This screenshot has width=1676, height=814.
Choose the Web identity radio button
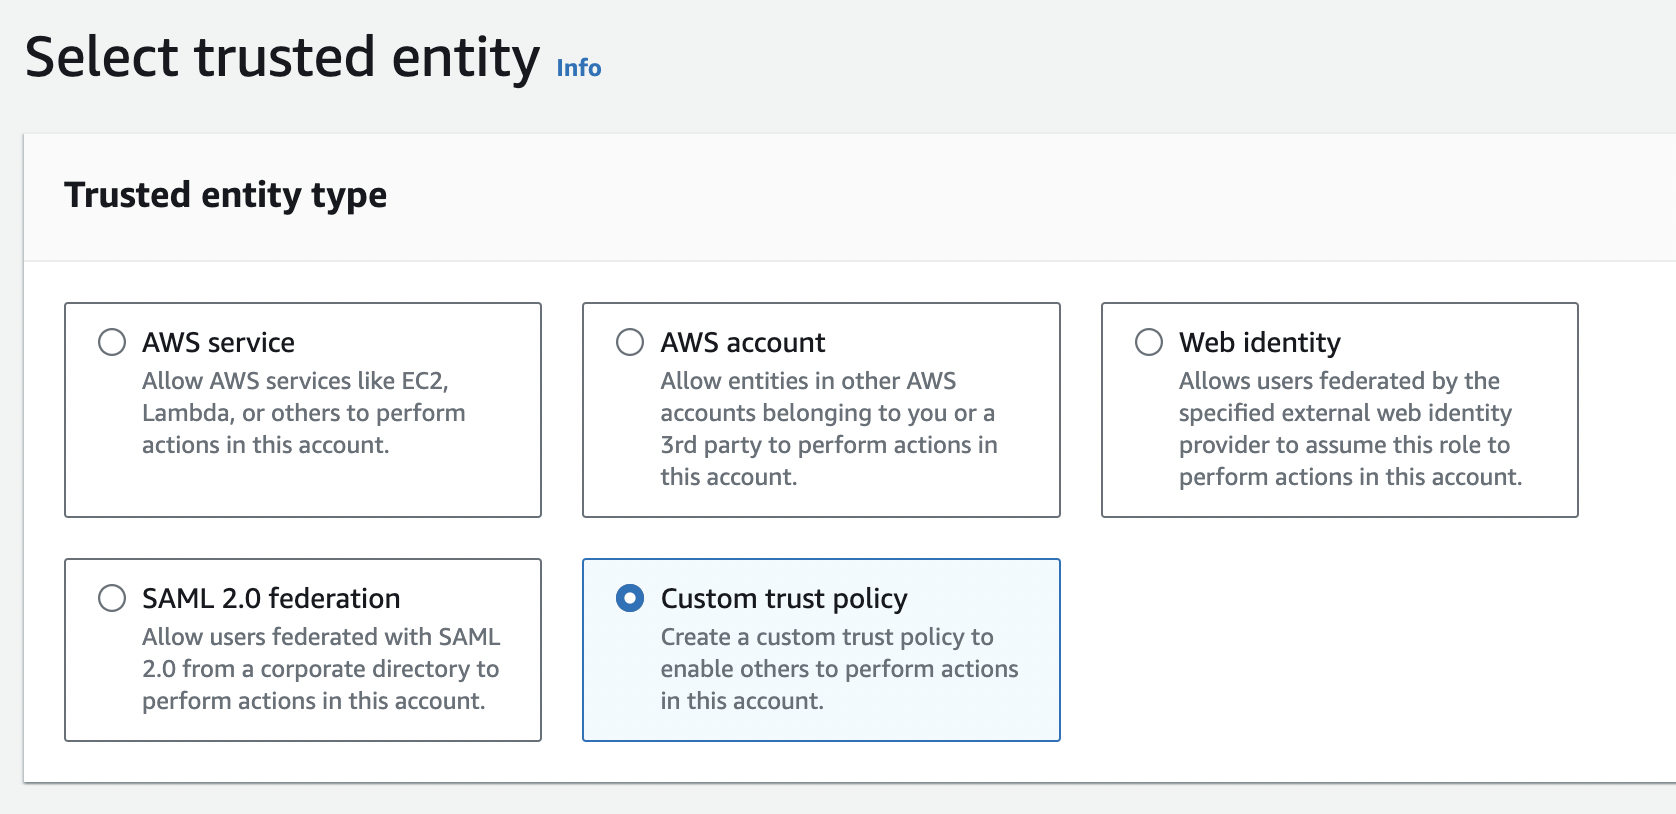[1149, 342]
